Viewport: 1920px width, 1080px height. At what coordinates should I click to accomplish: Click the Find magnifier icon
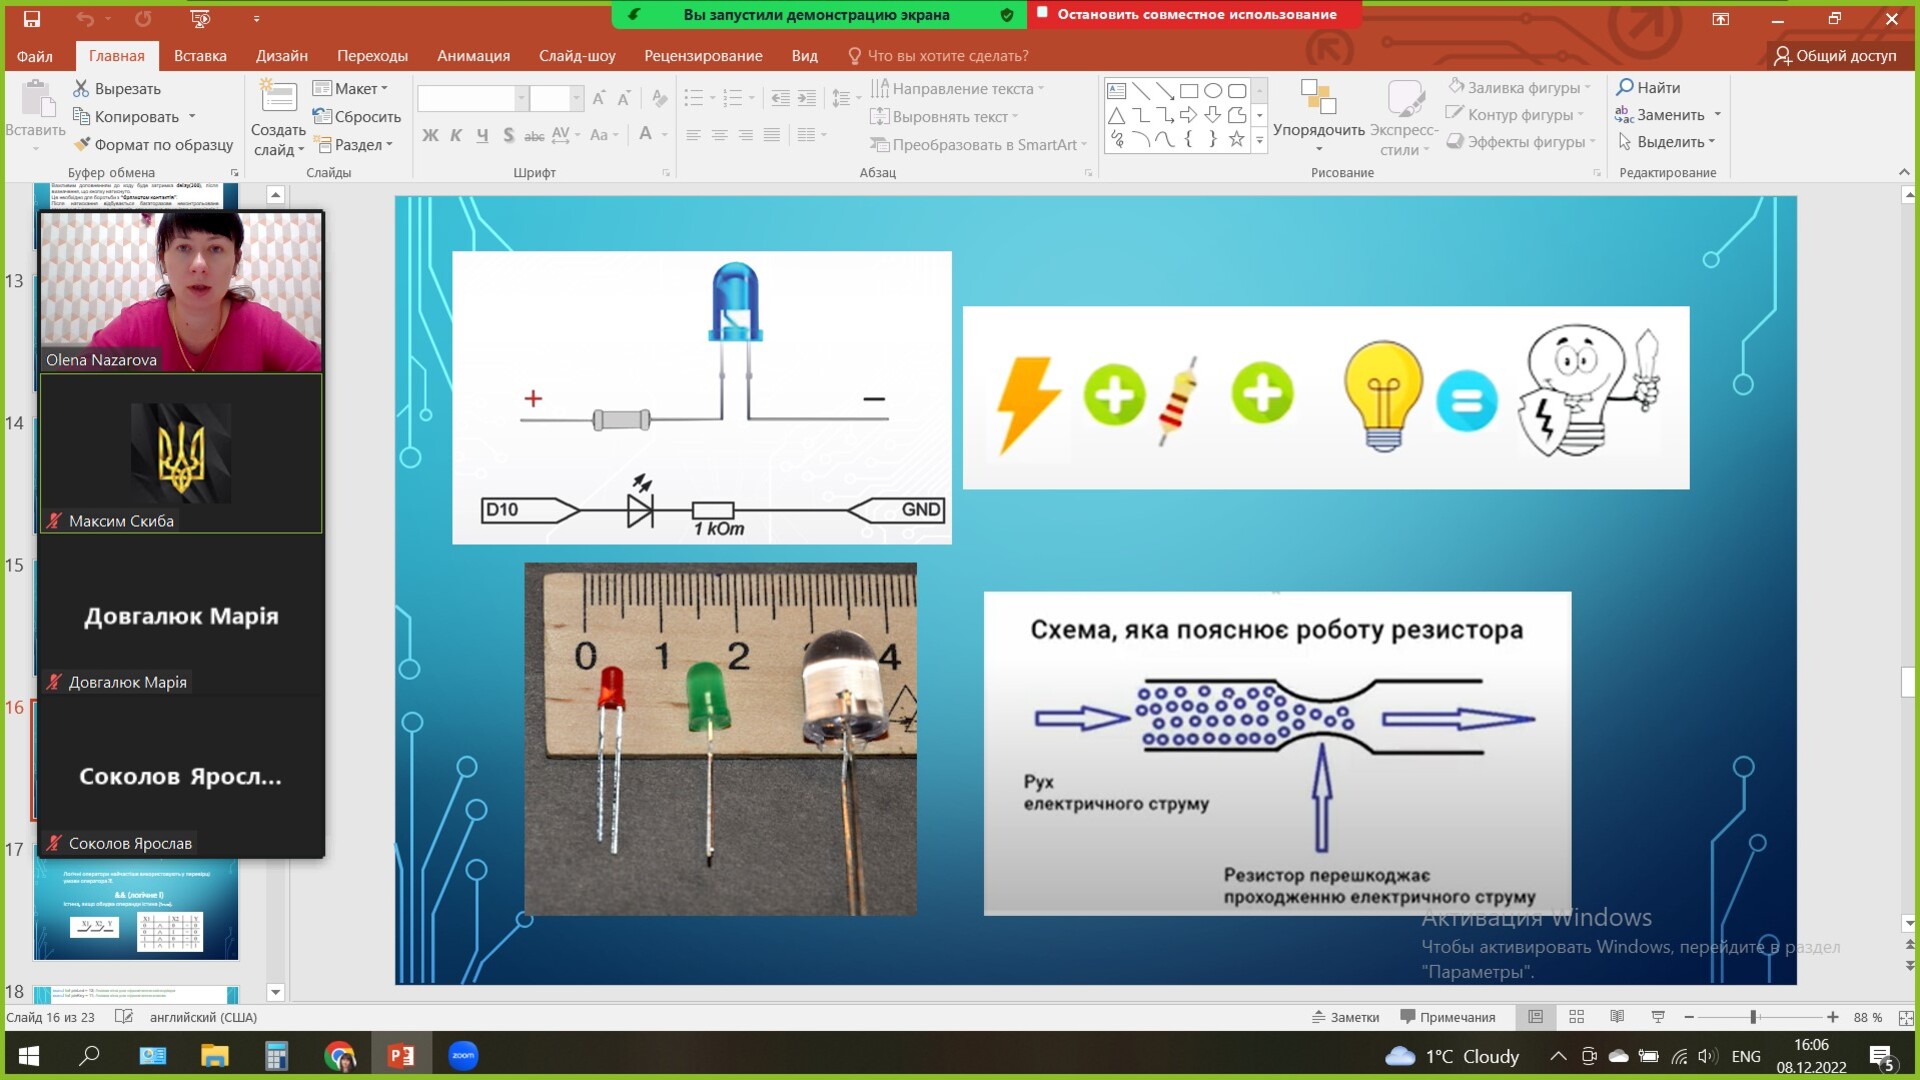1625,87
